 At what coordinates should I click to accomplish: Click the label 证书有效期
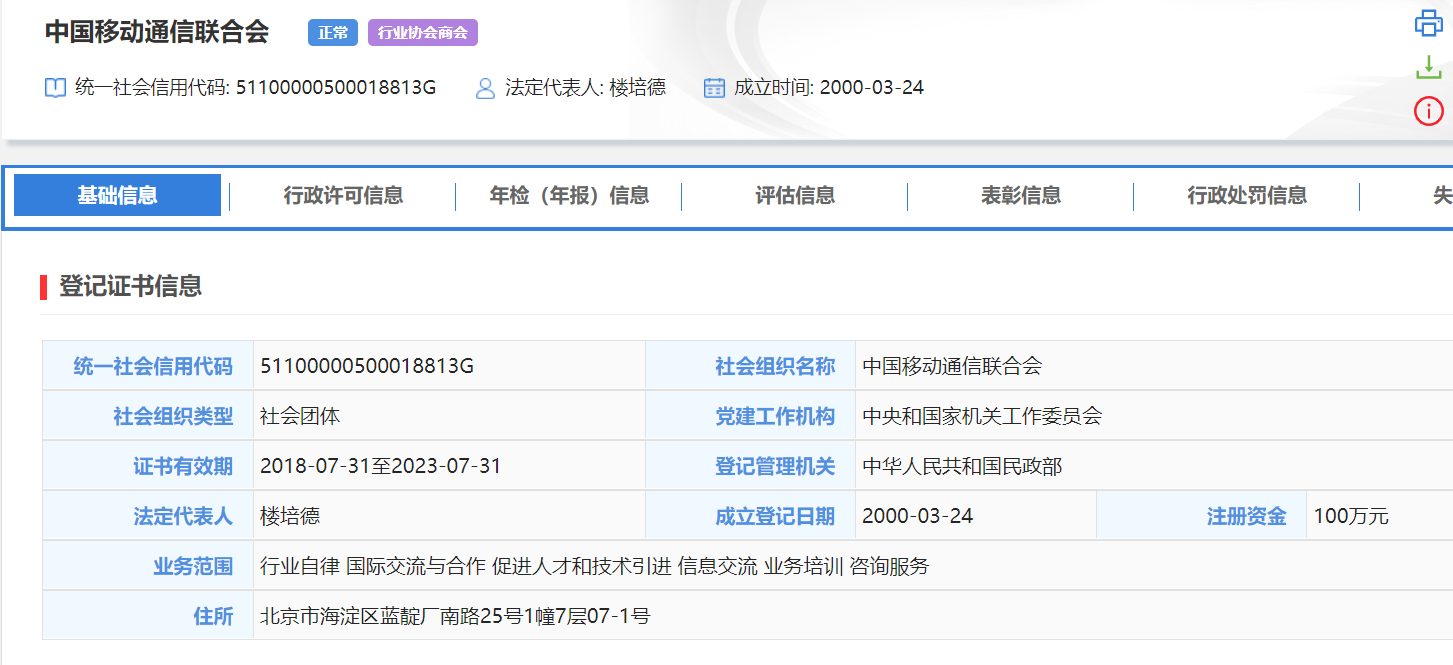click(x=183, y=466)
